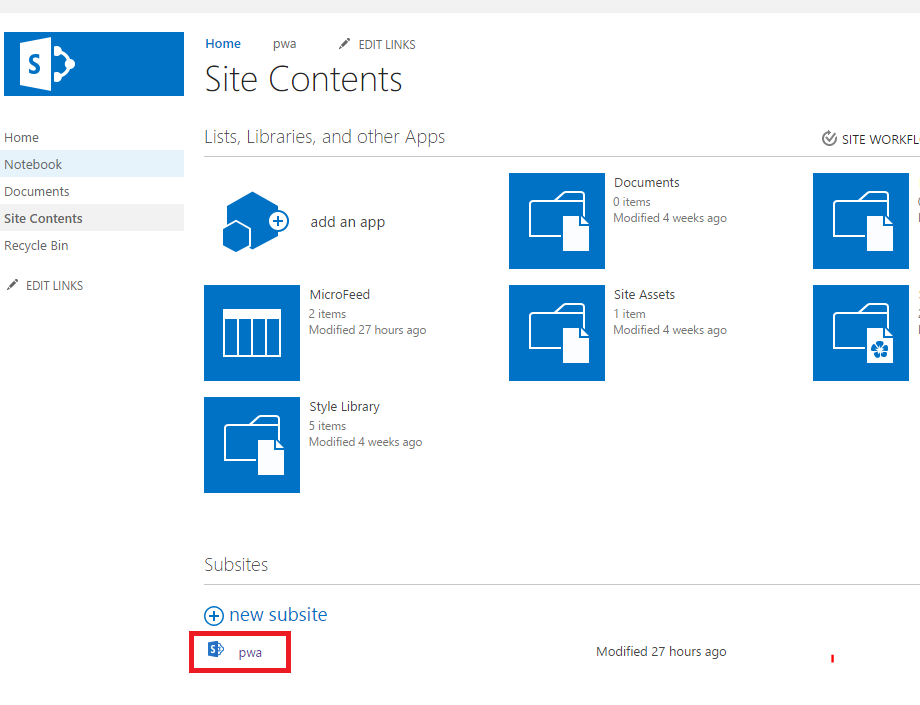This screenshot has width=920, height=705.
Task: Open Documents from the left sidebar
Action: (x=37, y=191)
